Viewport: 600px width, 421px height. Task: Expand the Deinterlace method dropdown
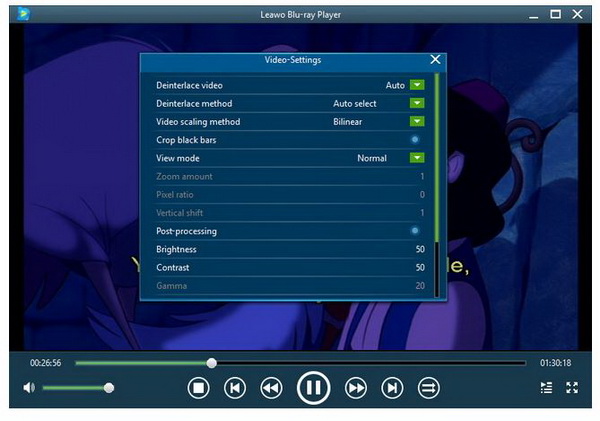417,103
